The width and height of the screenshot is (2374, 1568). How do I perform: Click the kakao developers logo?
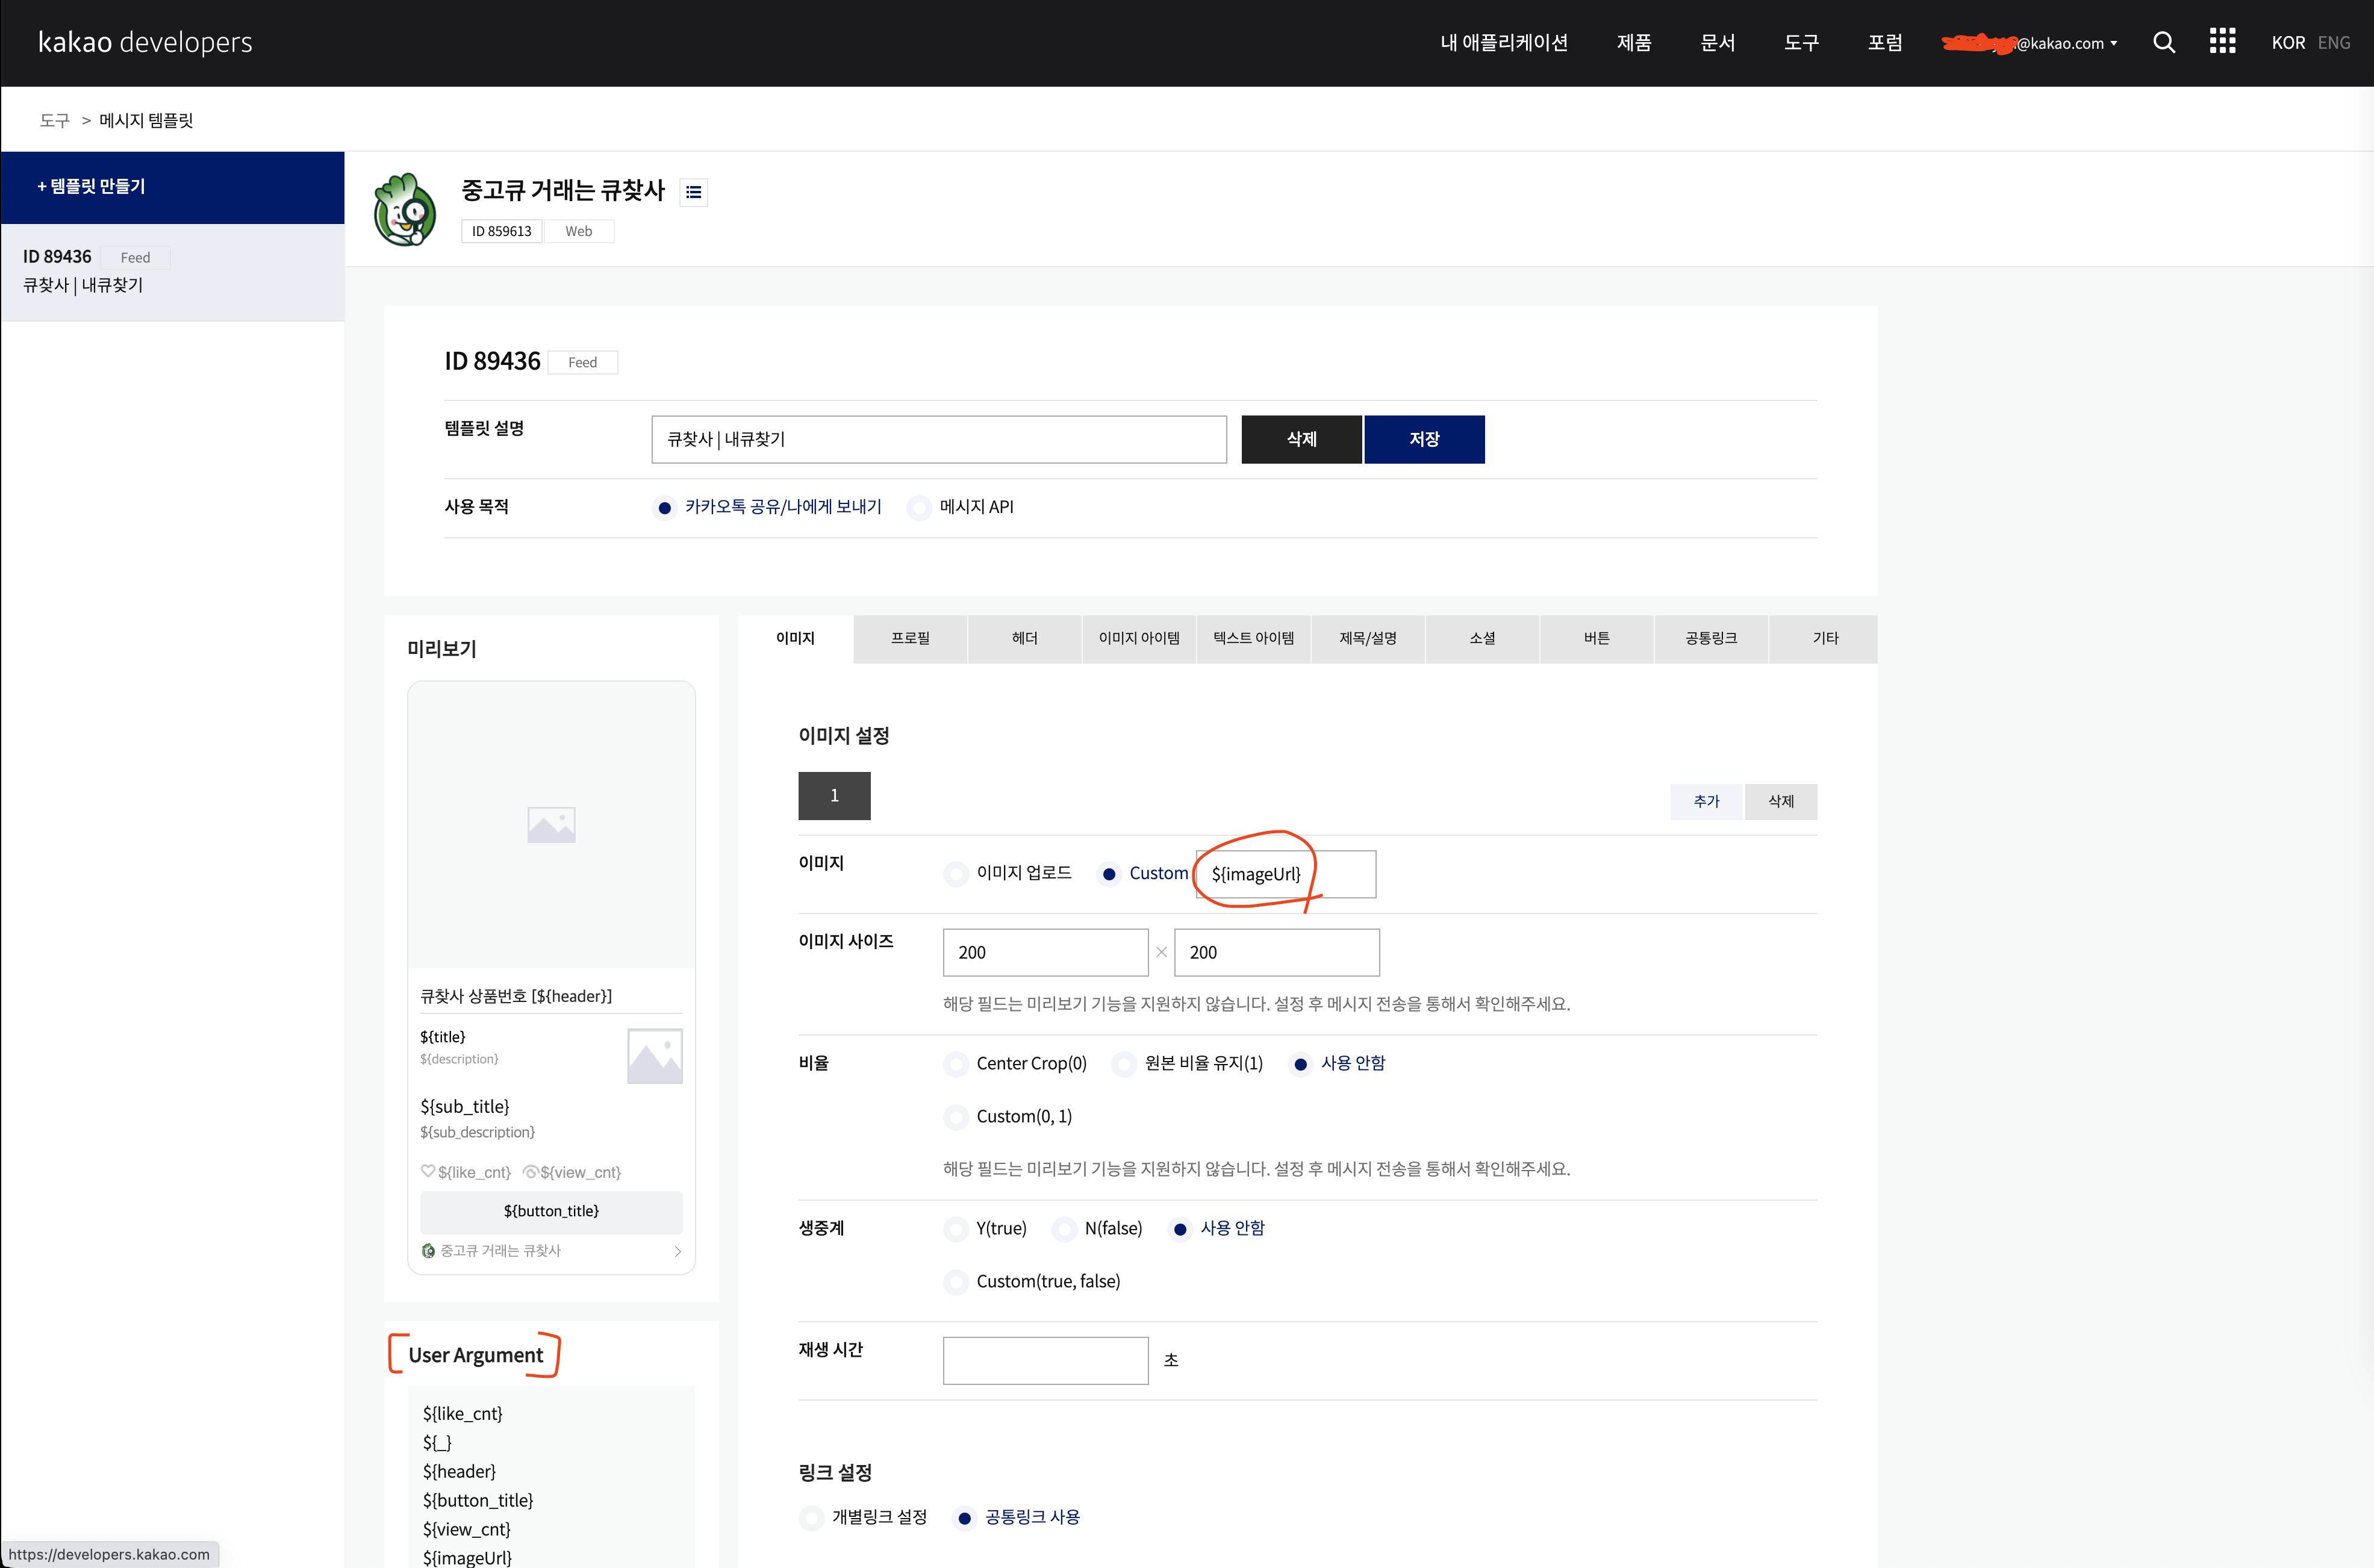tap(145, 42)
